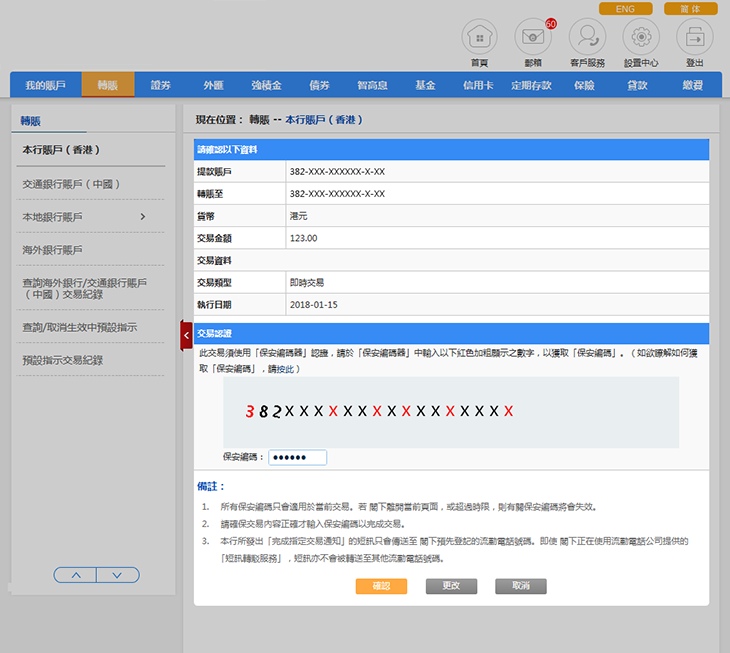Viewport: 730px width, 653px height.
Task: Click the sidebar scroll down arrow
Action: 117,575
